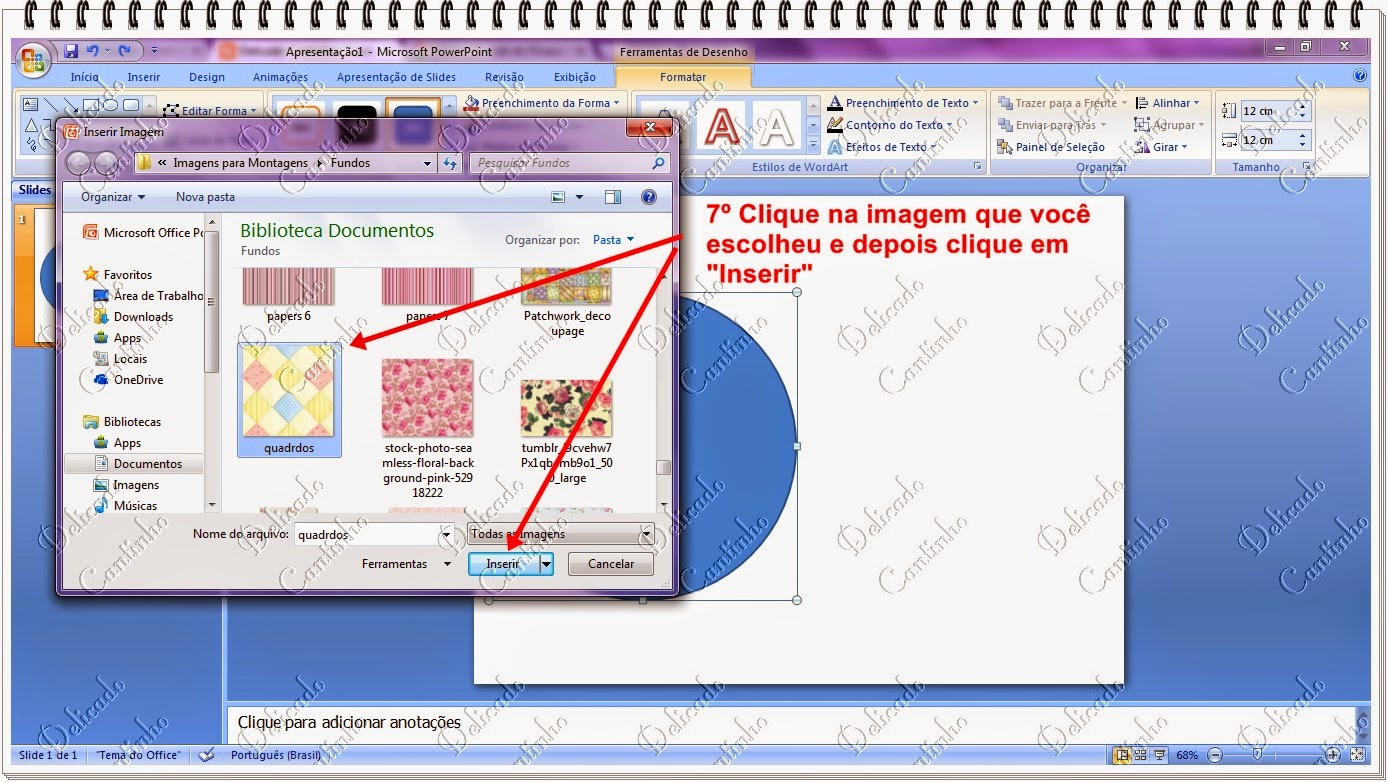This screenshot has height=782, width=1388.
Task: Click the spell-check icon in status bar
Action: [207, 755]
